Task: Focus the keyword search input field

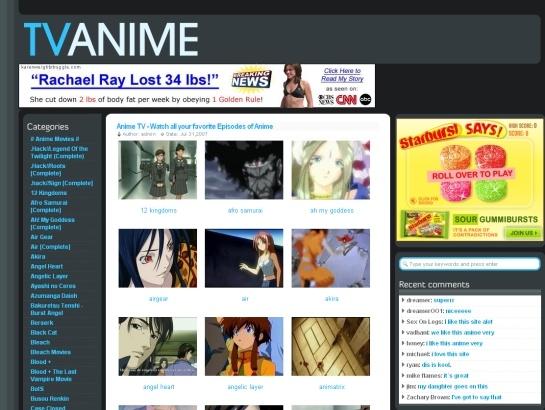Action: 470,264
